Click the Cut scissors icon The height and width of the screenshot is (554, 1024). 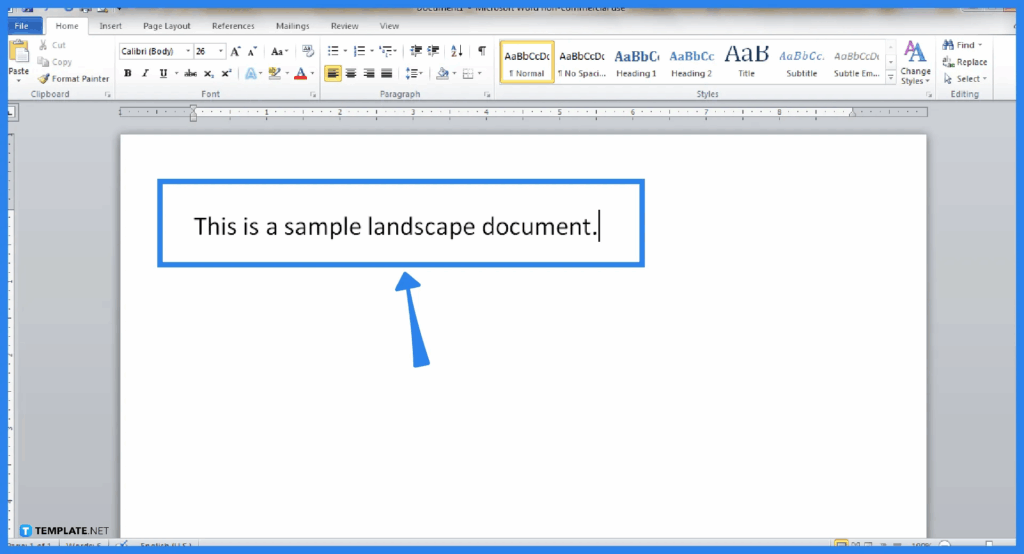[43, 45]
